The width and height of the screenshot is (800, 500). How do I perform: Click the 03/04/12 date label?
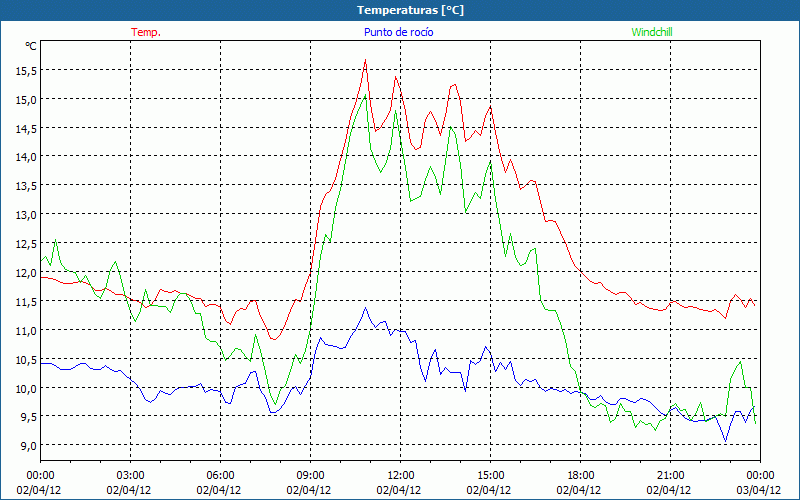[x=759, y=490]
